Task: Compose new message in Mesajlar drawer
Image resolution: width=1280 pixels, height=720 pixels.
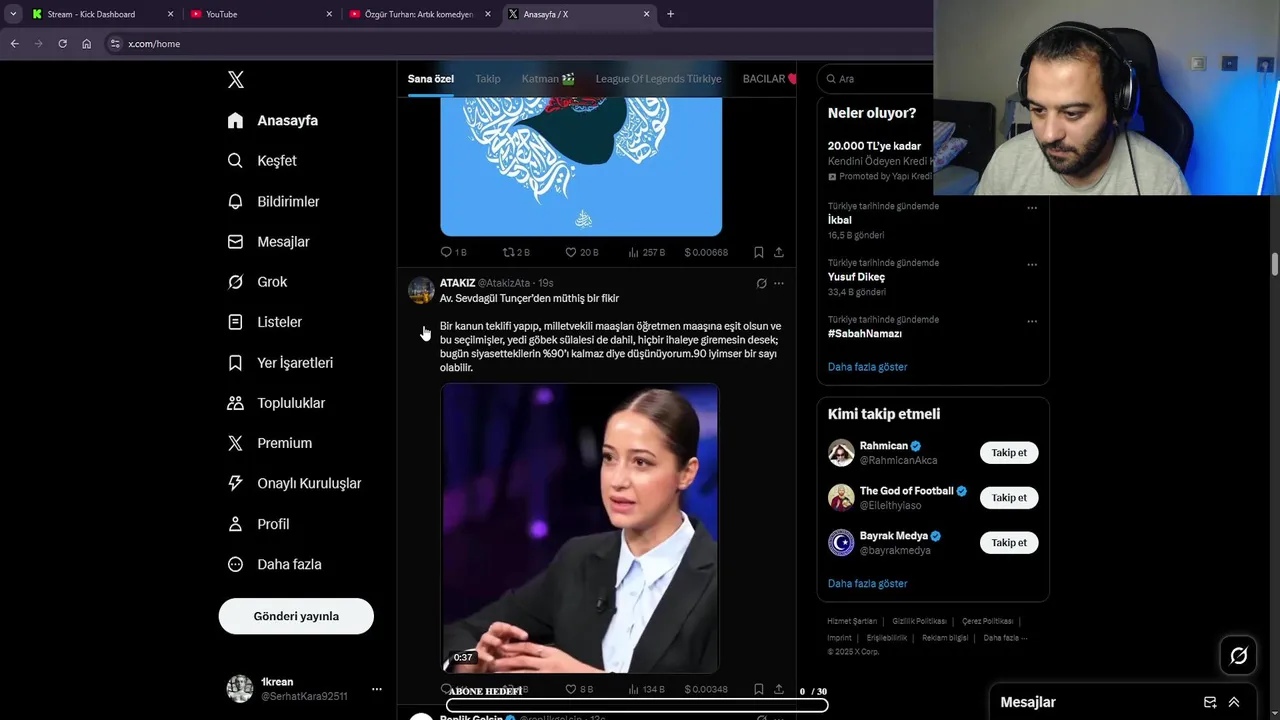Action: (x=1210, y=702)
